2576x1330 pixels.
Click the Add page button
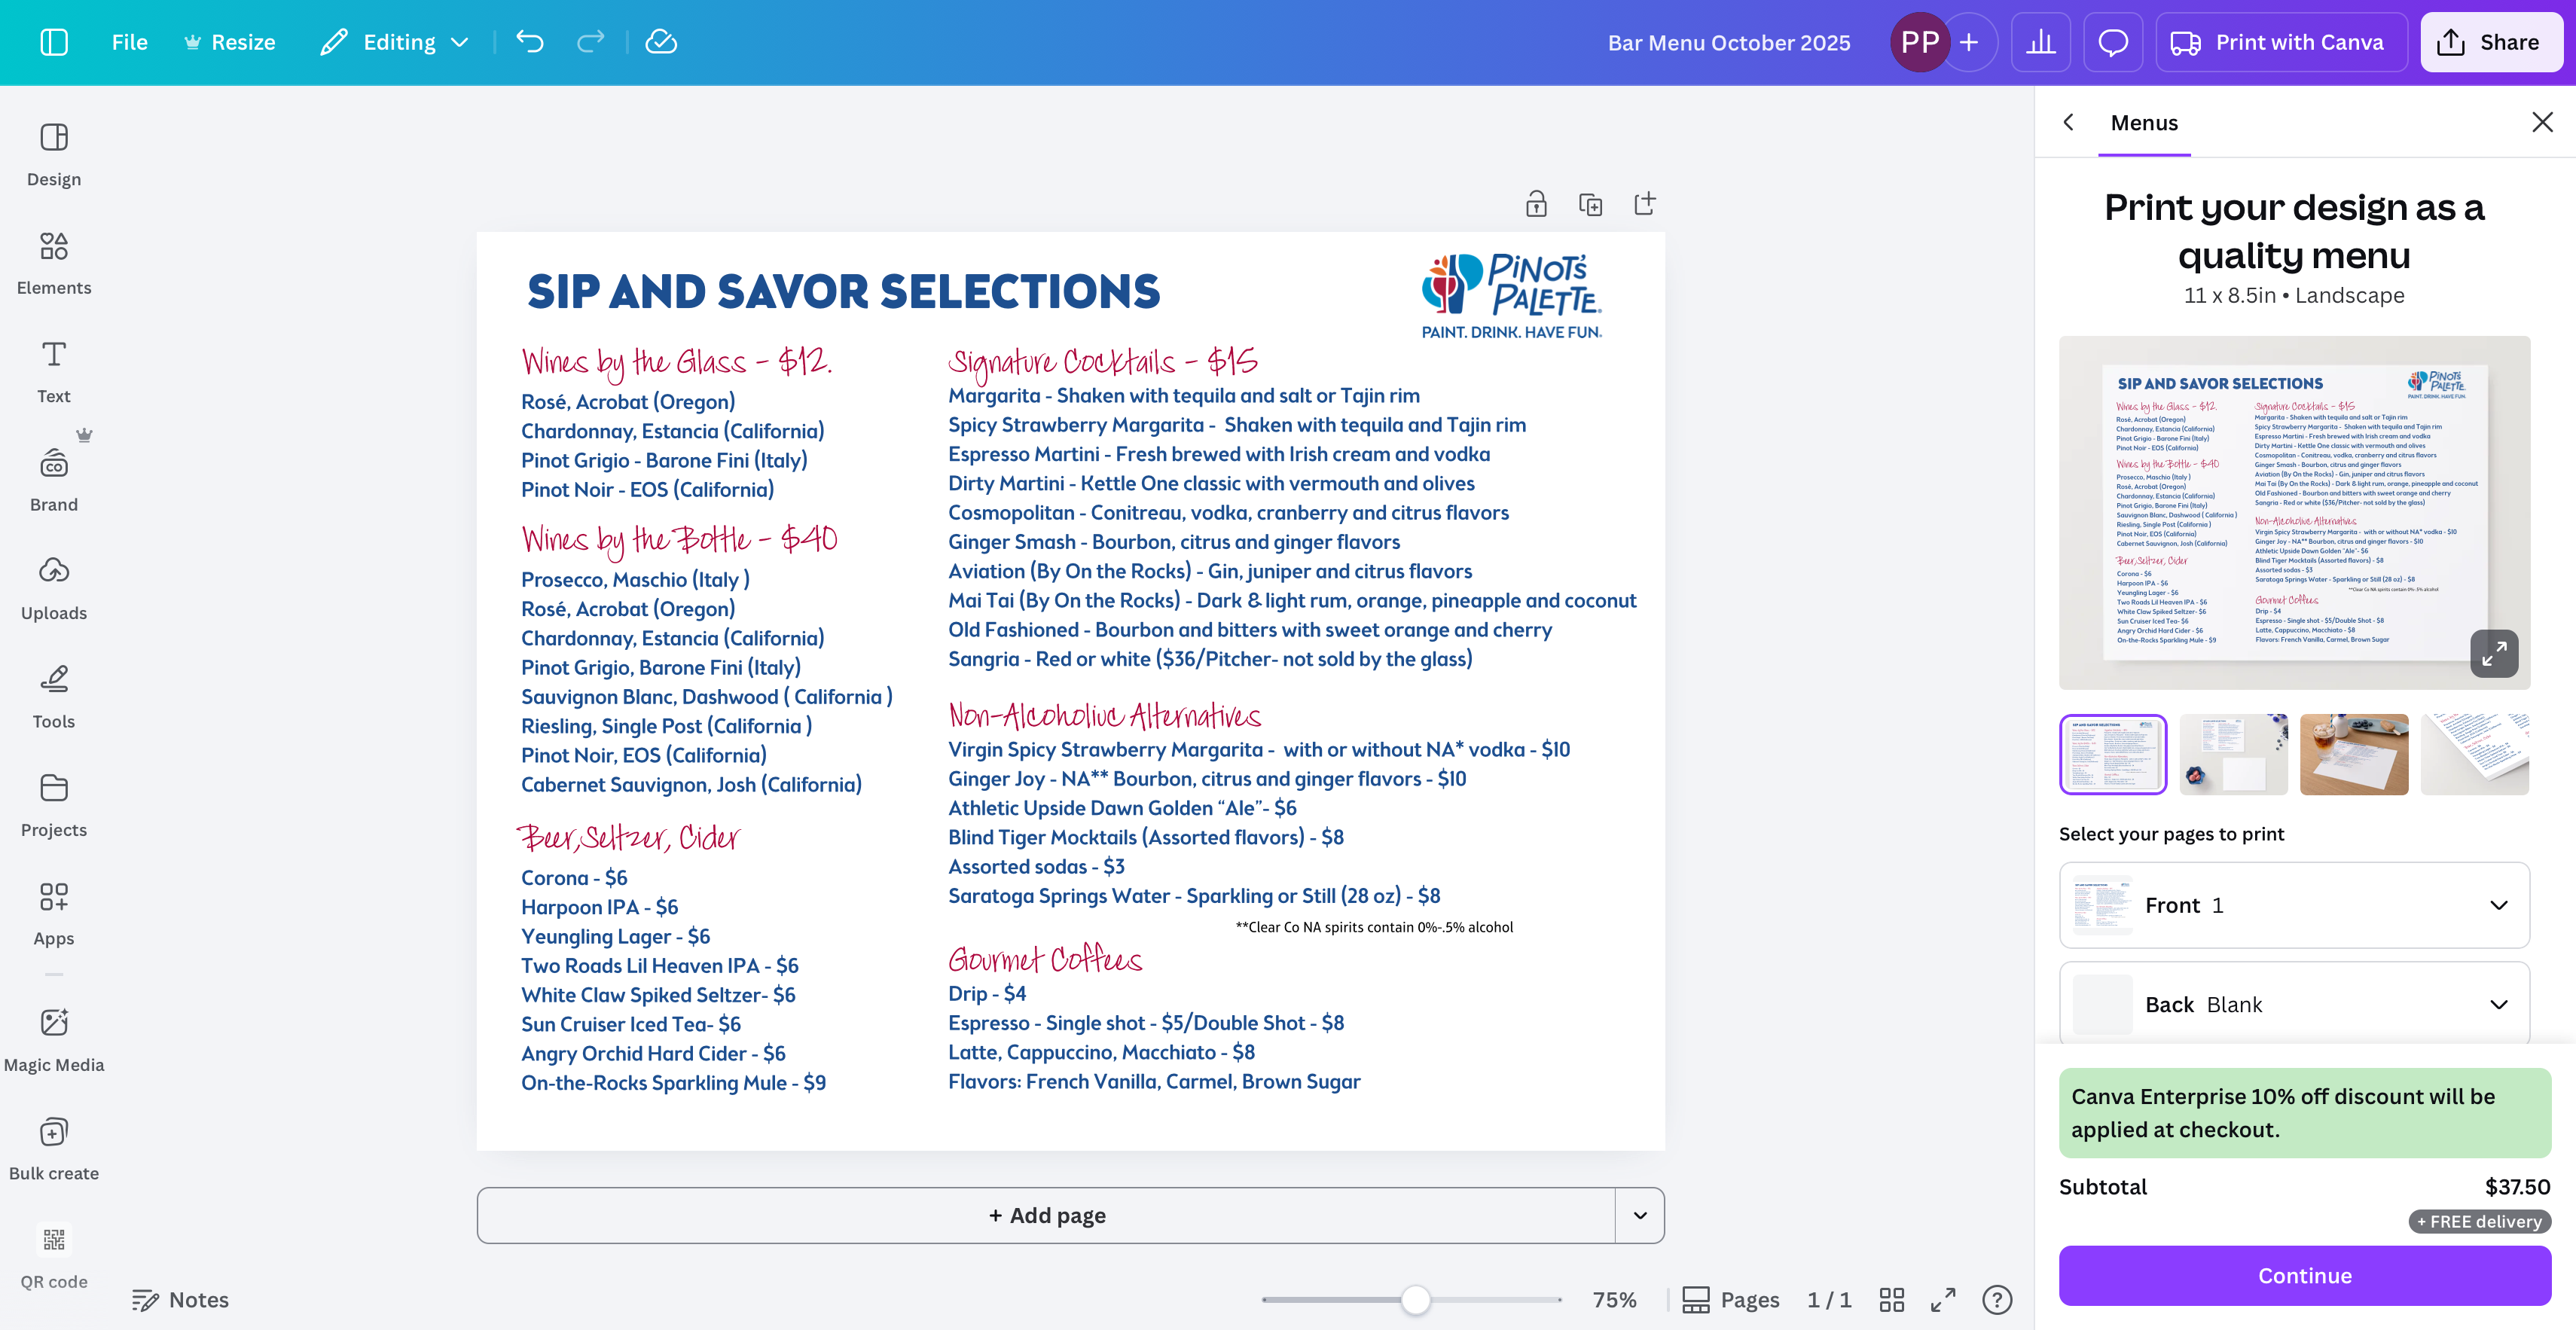pyautogui.click(x=1046, y=1215)
